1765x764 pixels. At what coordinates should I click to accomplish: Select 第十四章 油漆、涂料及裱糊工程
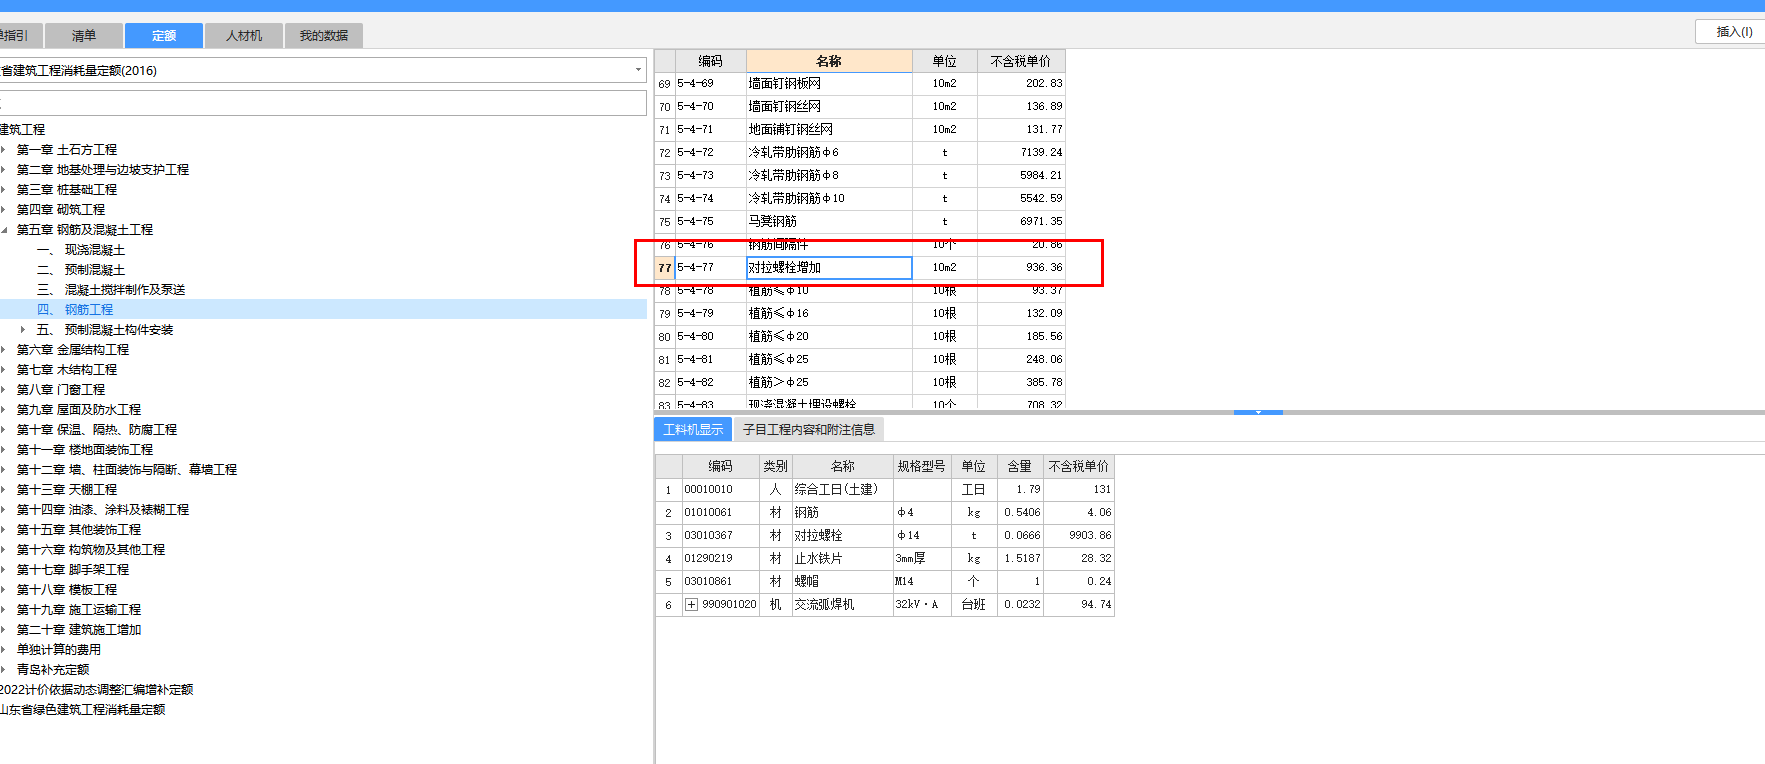103,510
